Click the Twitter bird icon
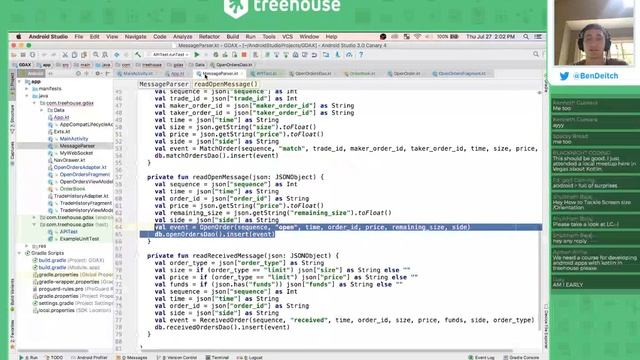Image resolution: width=640 pixels, height=360 pixels. pyautogui.click(x=564, y=76)
